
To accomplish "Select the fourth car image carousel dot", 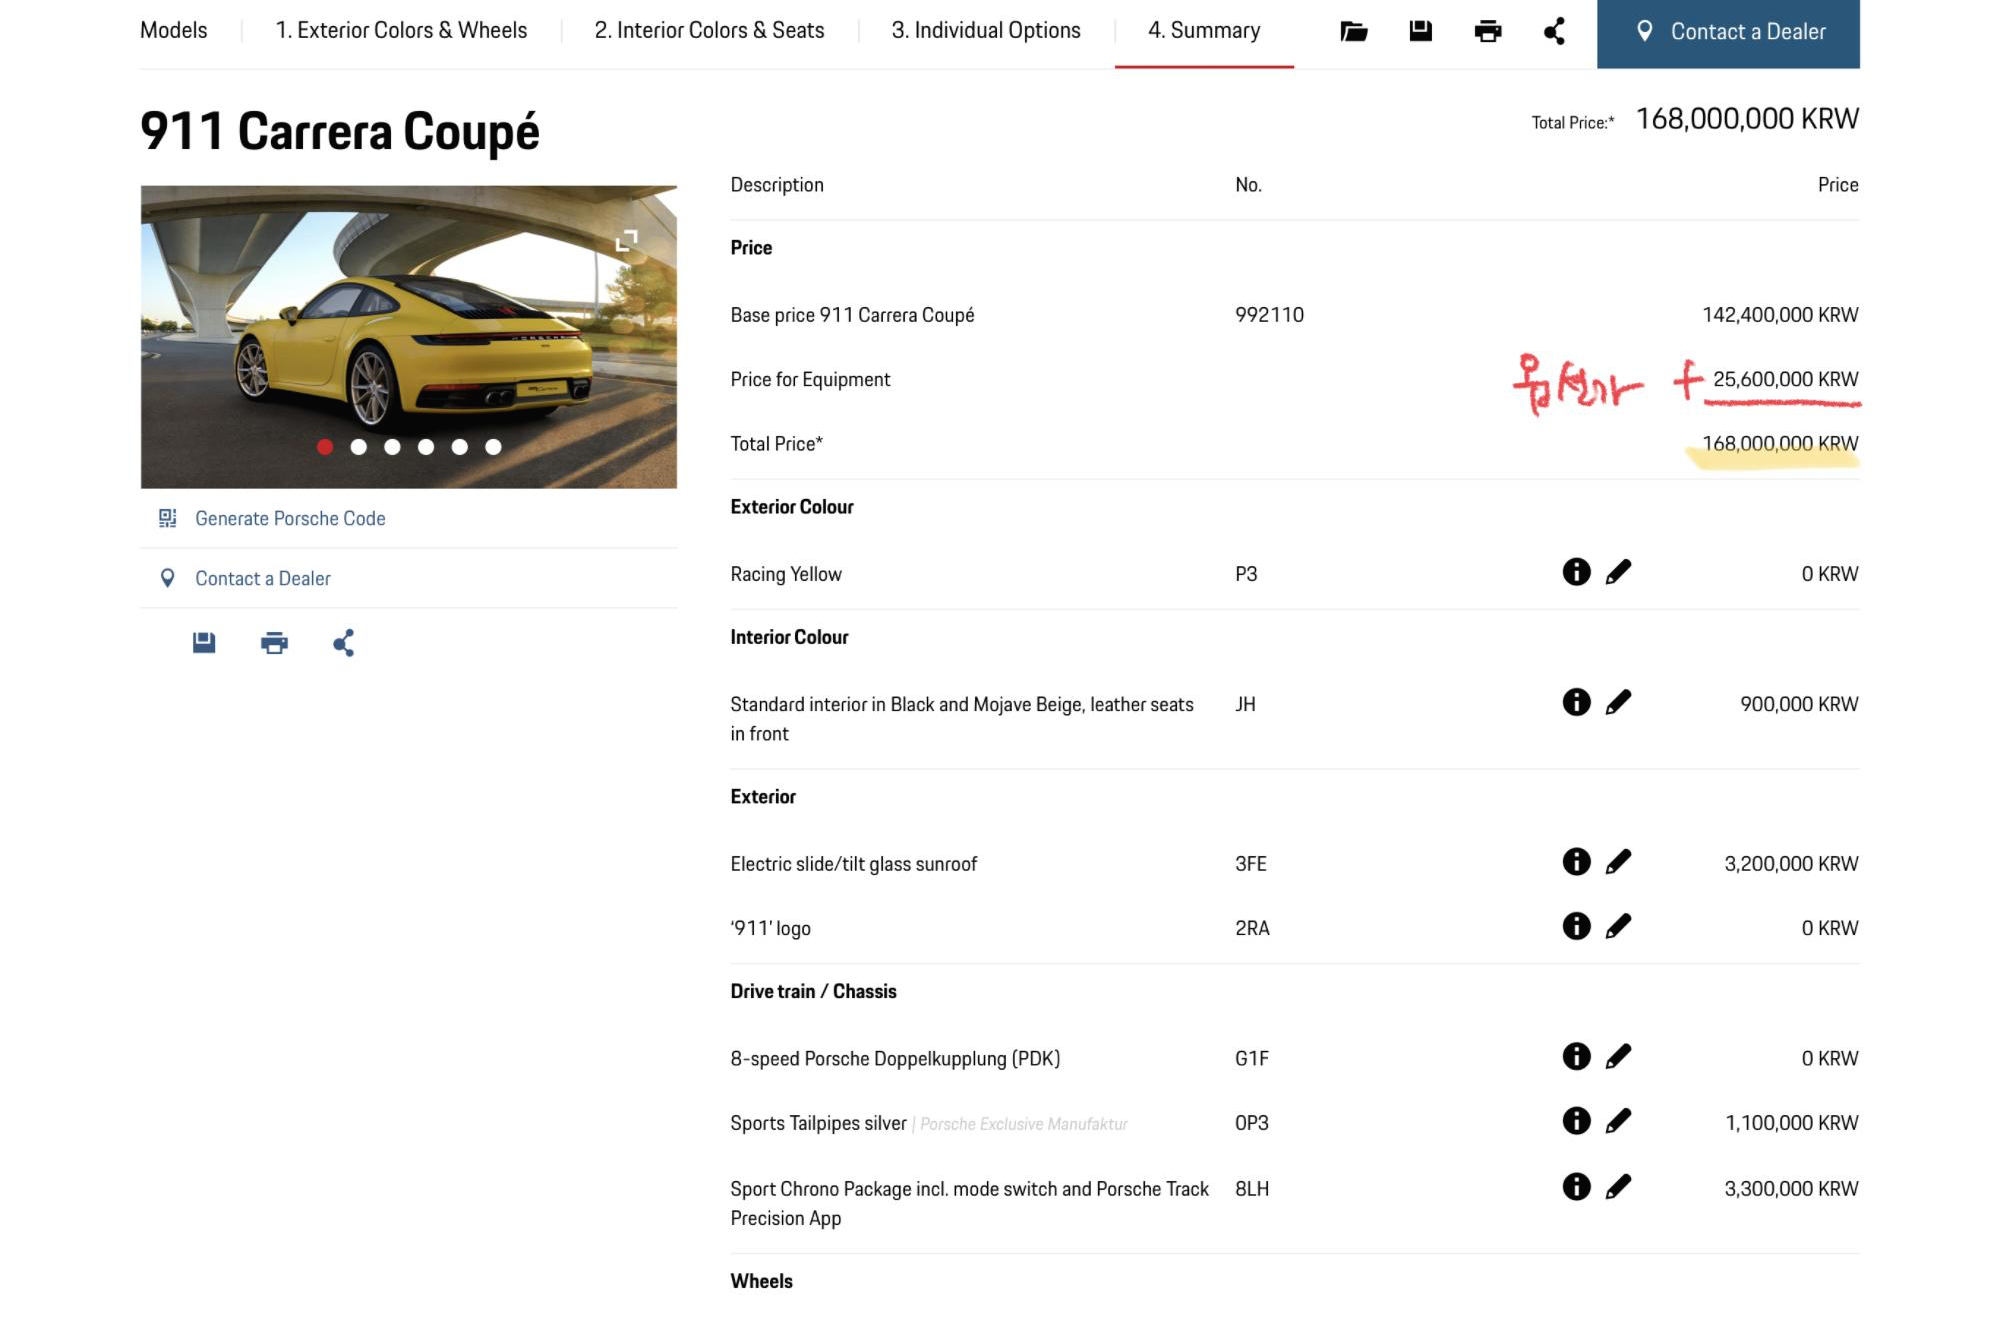I will [426, 447].
